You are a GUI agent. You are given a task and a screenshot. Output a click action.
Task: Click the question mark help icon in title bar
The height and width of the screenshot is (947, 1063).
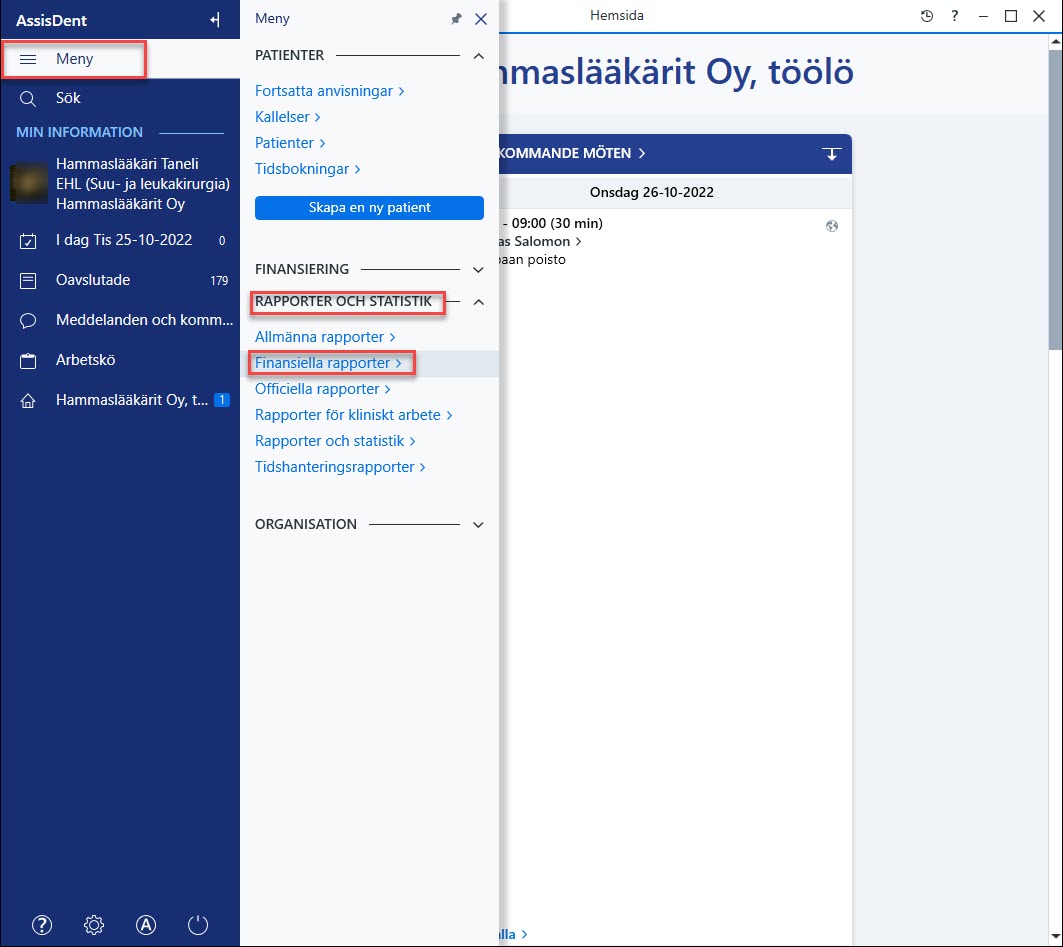tap(955, 16)
